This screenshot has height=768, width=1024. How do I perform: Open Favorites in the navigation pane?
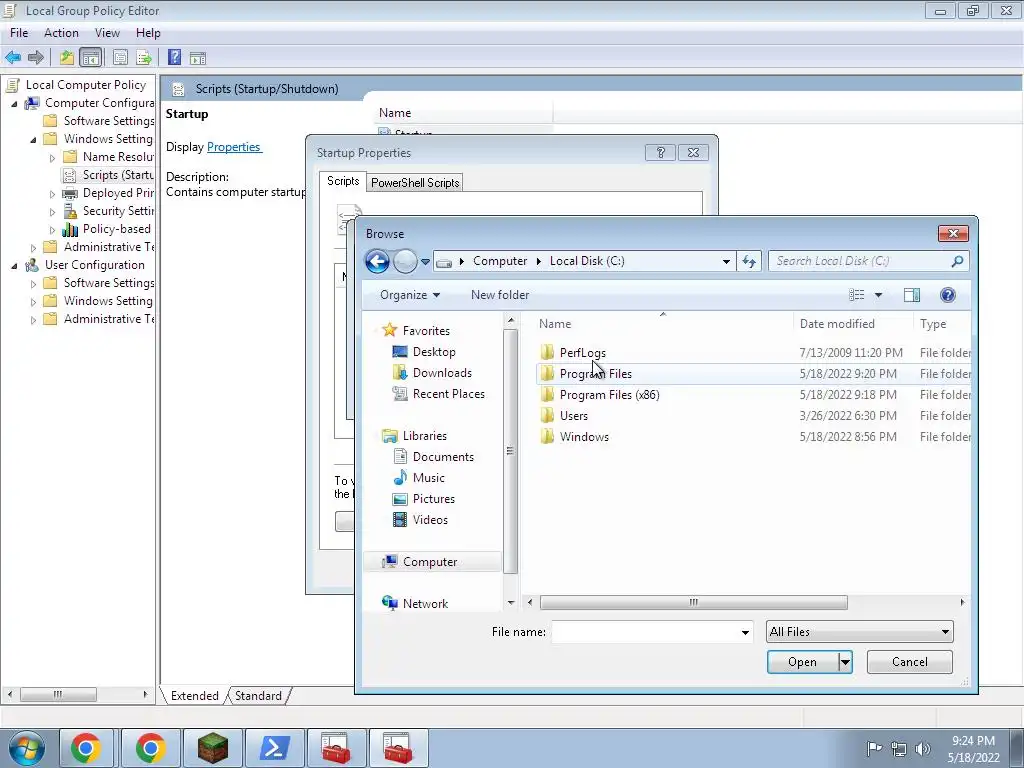coord(426,330)
